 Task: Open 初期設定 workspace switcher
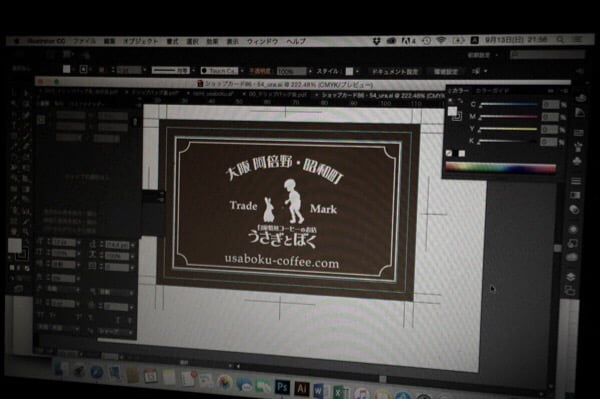click(x=481, y=55)
